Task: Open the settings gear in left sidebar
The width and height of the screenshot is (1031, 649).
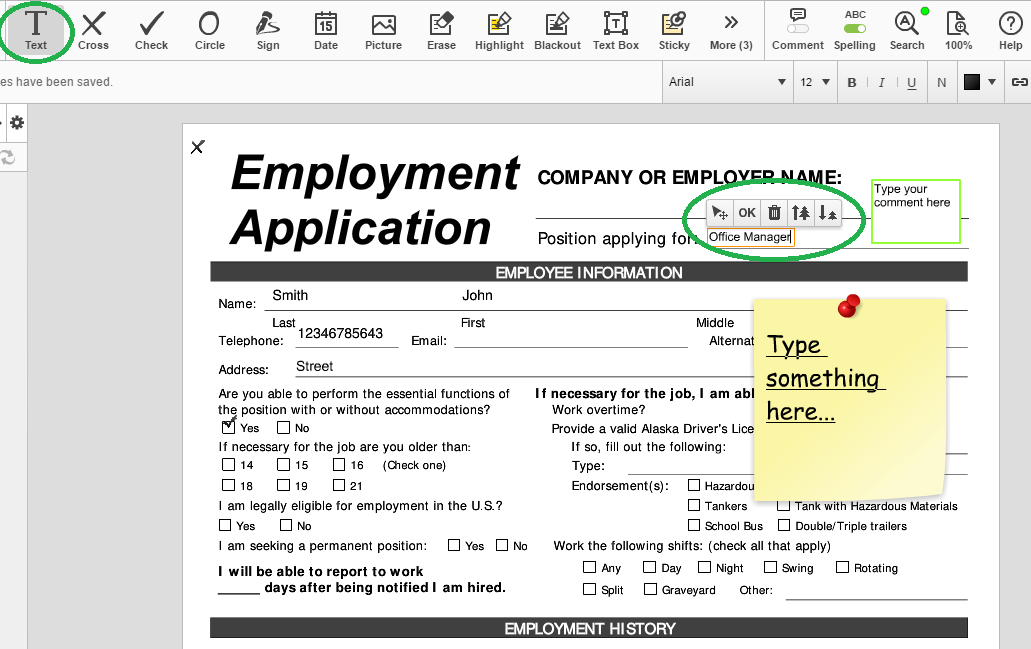Action: 17,122
